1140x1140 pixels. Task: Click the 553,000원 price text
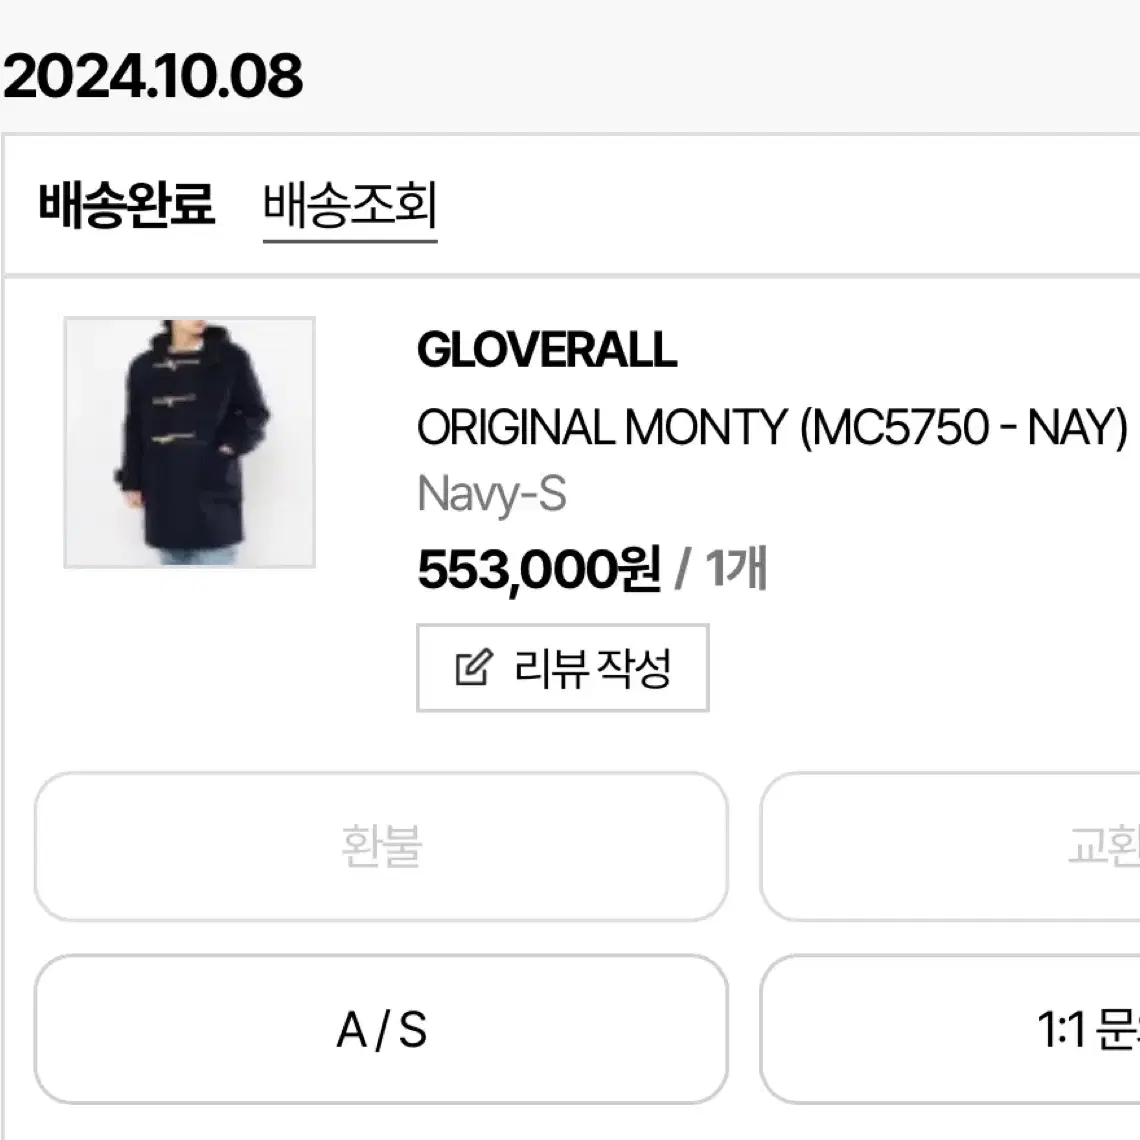pos(539,570)
